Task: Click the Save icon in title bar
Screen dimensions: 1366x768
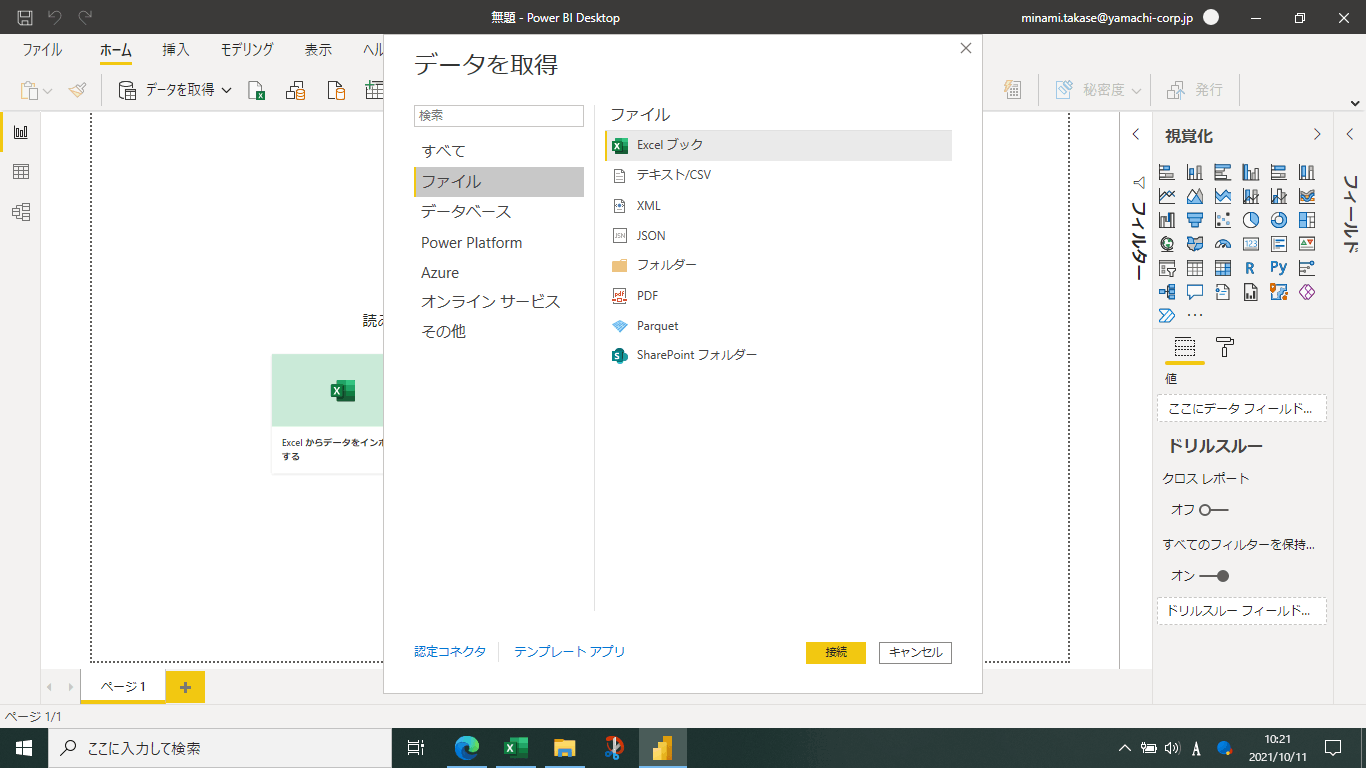Action: (x=25, y=17)
